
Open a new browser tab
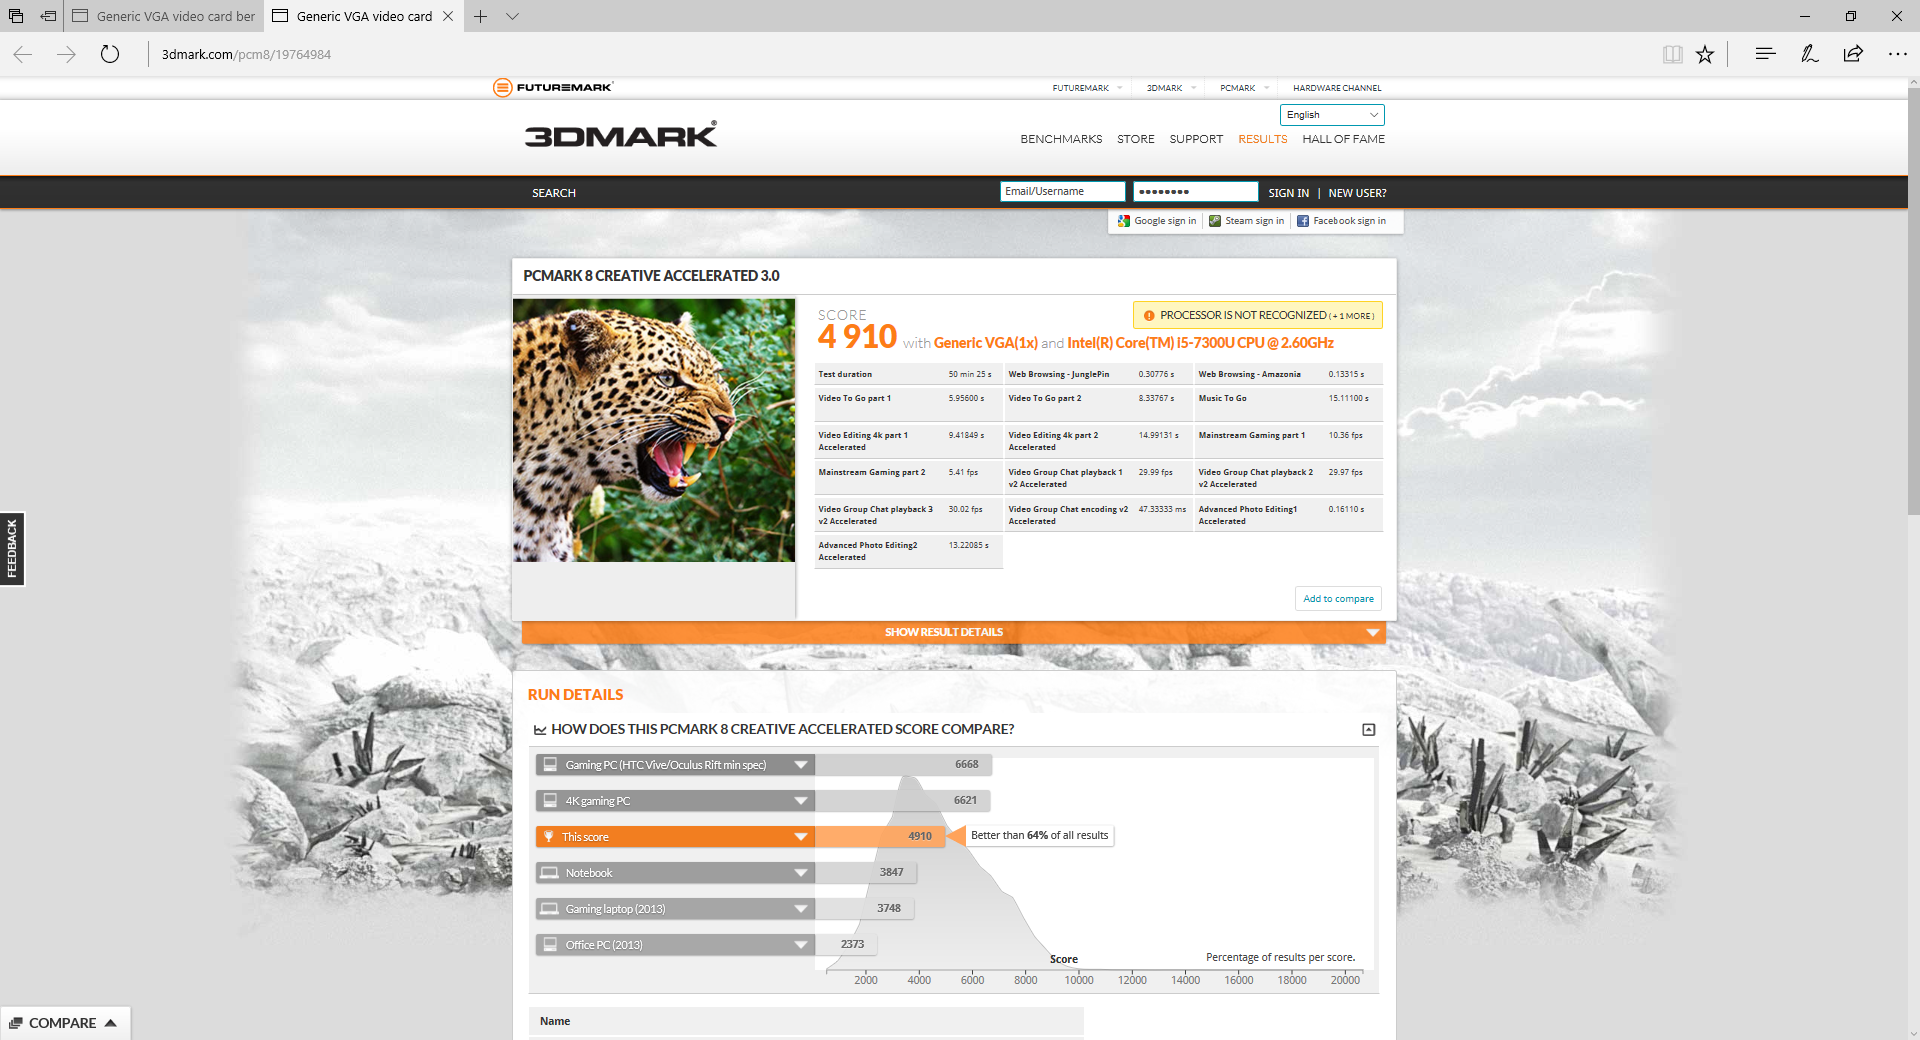(480, 16)
